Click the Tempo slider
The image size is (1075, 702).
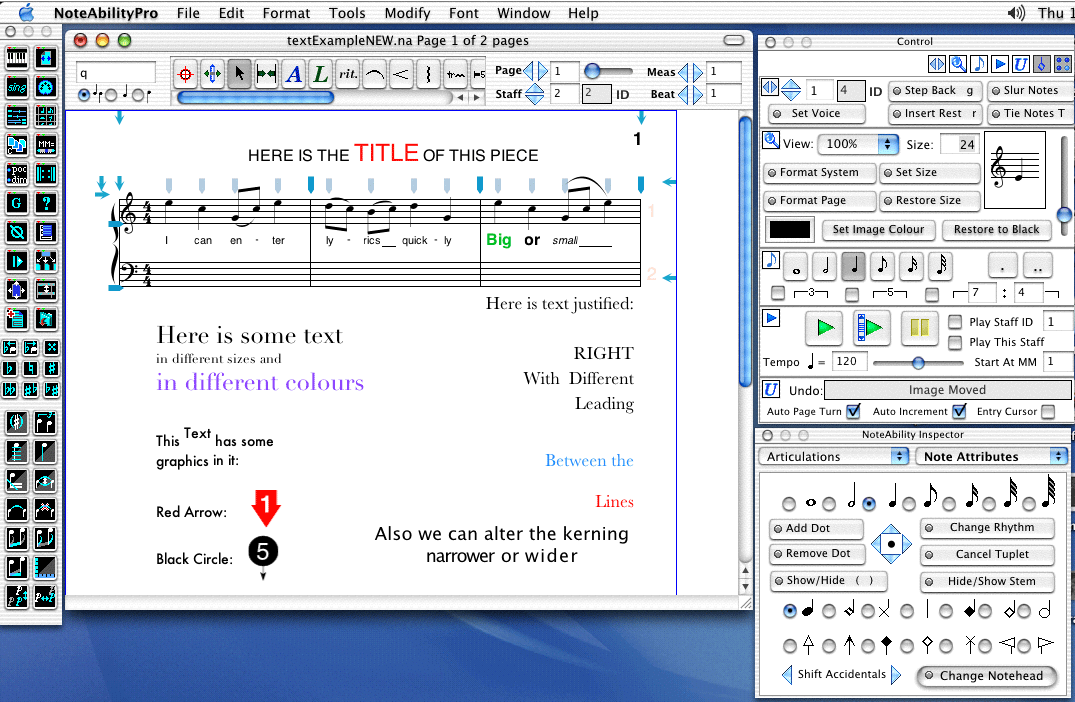pyautogui.click(x=917, y=362)
